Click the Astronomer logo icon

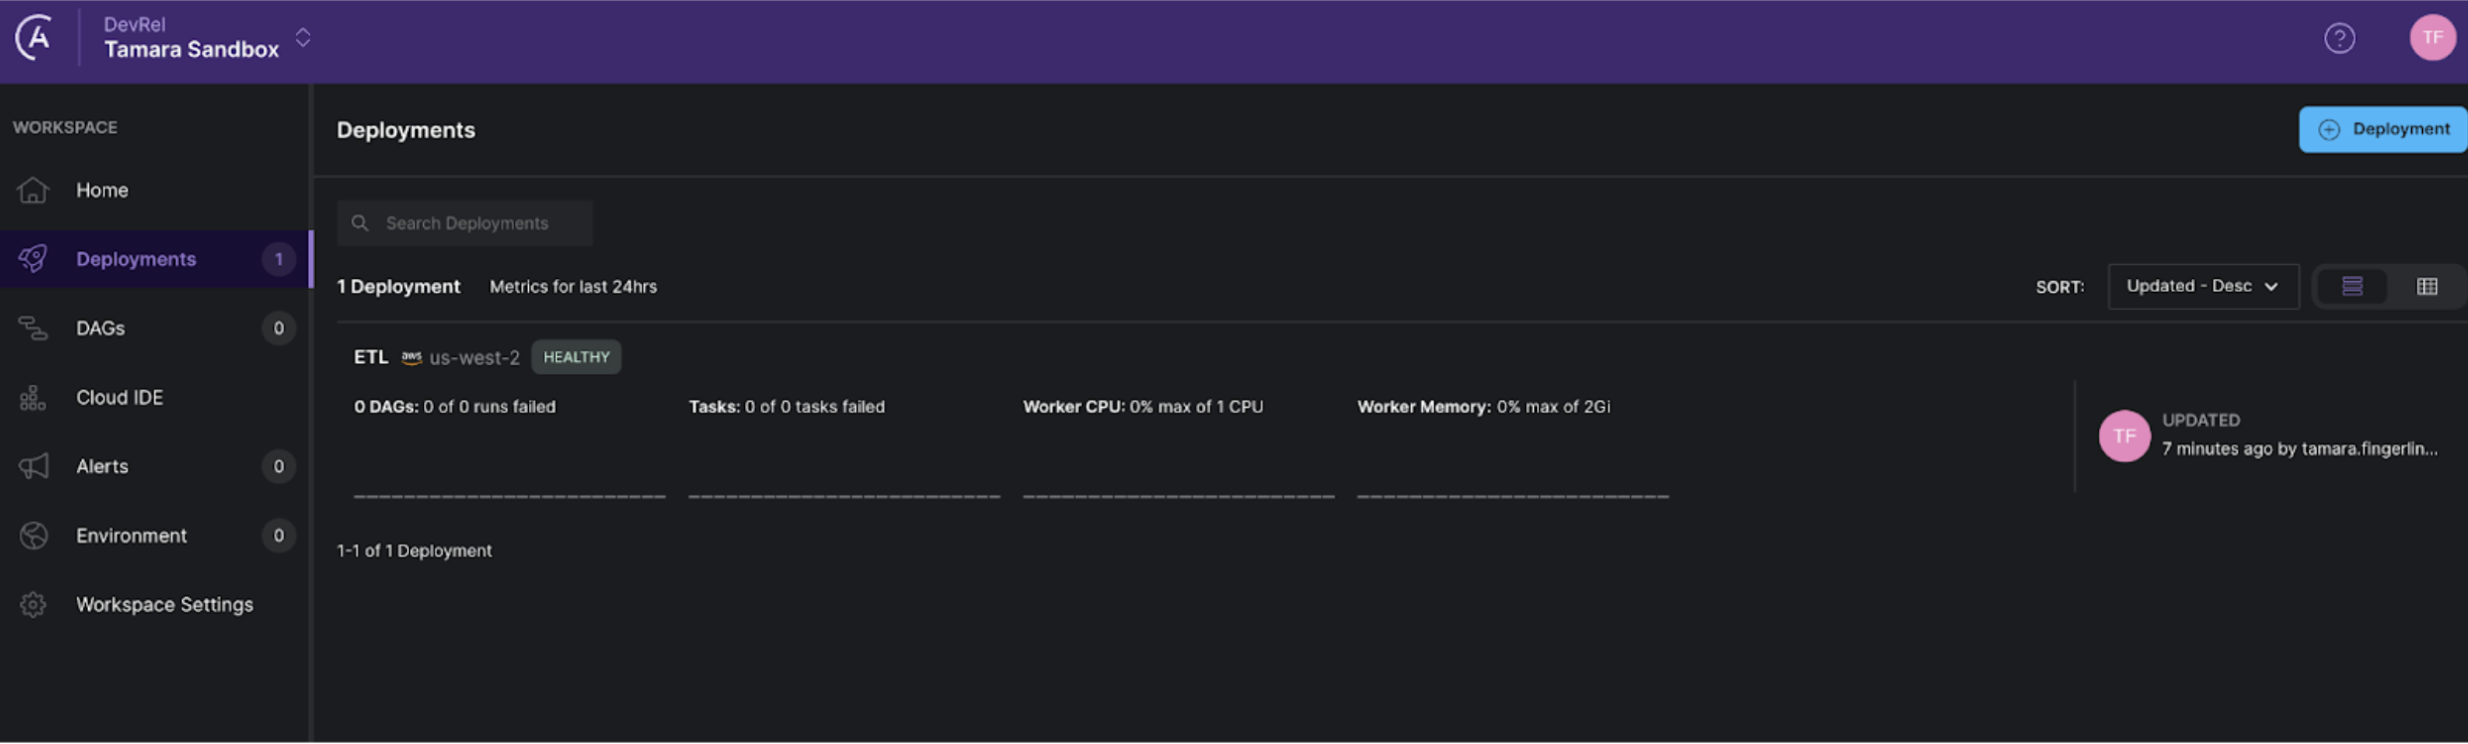tap(35, 38)
